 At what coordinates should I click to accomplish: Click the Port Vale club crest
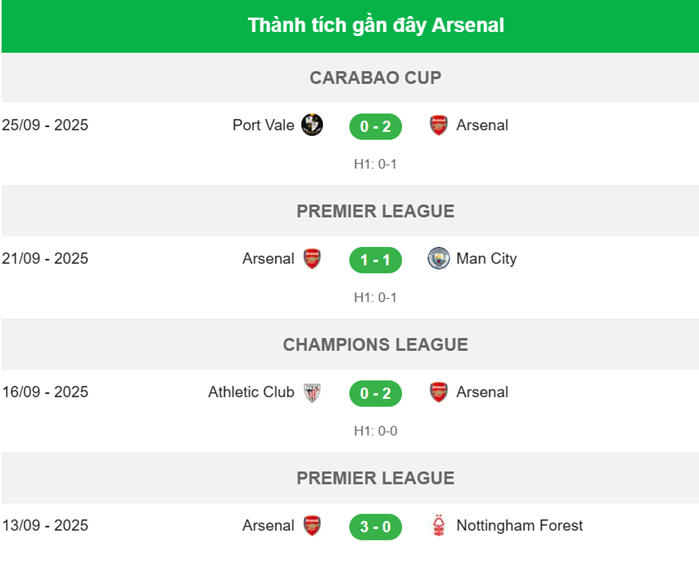[x=312, y=125]
